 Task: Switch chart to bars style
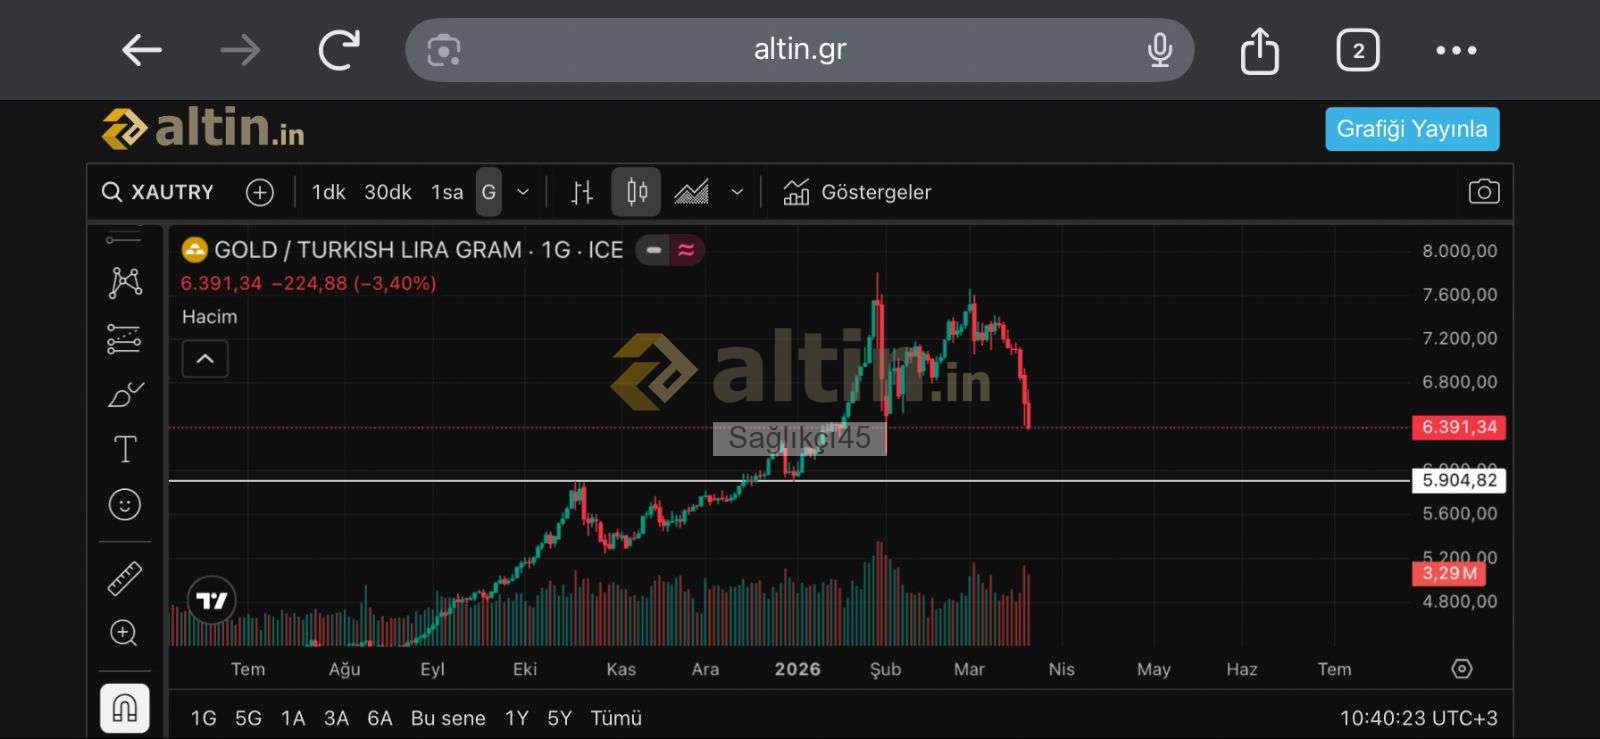tap(582, 192)
